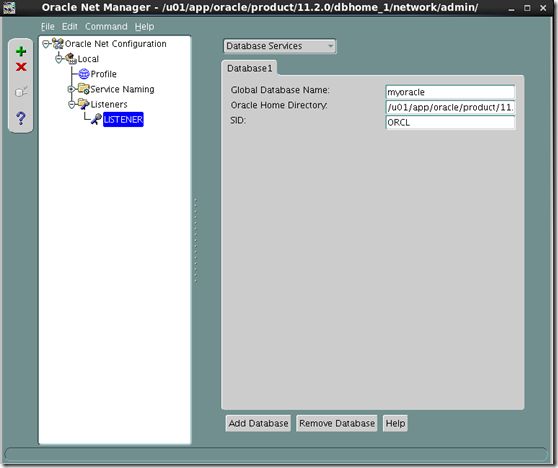Click the Oracle Home Directory field
Viewport: 558px width, 468px height.
pos(450,107)
